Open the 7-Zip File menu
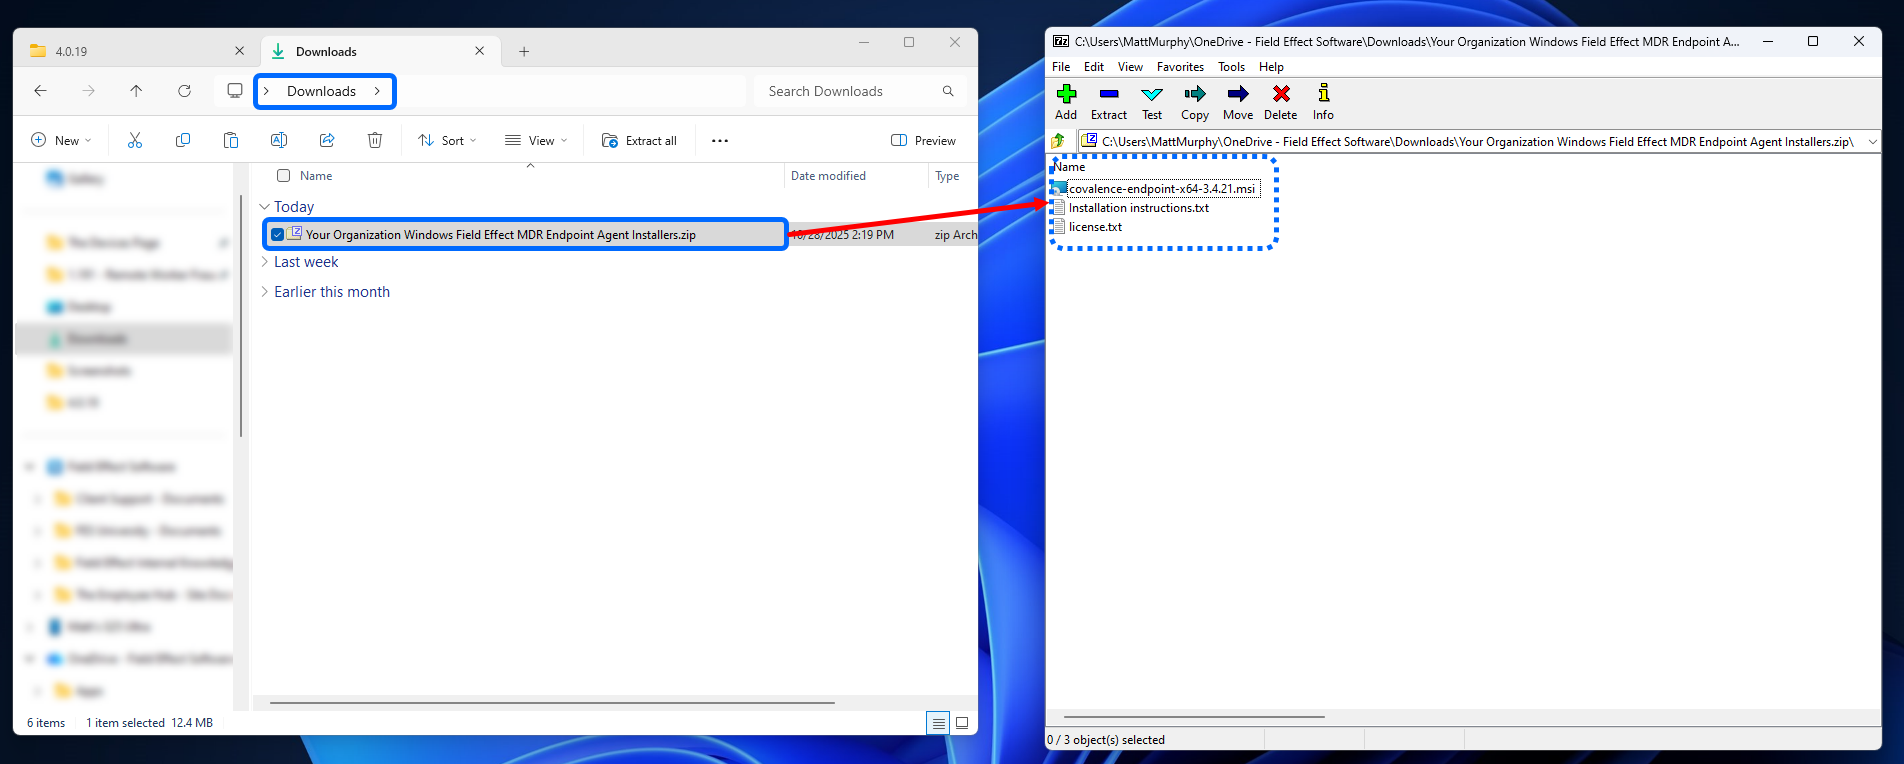The width and height of the screenshot is (1904, 764). click(x=1061, y=67)
